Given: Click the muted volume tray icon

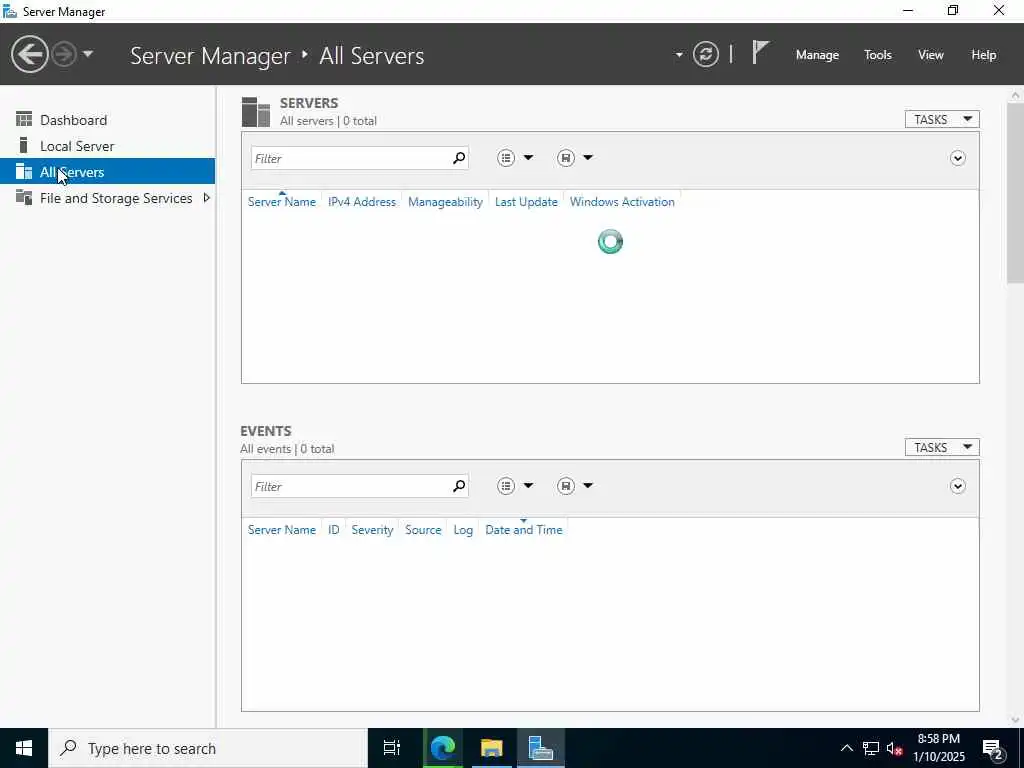Looking at the screenshot, I should (894, 748).
